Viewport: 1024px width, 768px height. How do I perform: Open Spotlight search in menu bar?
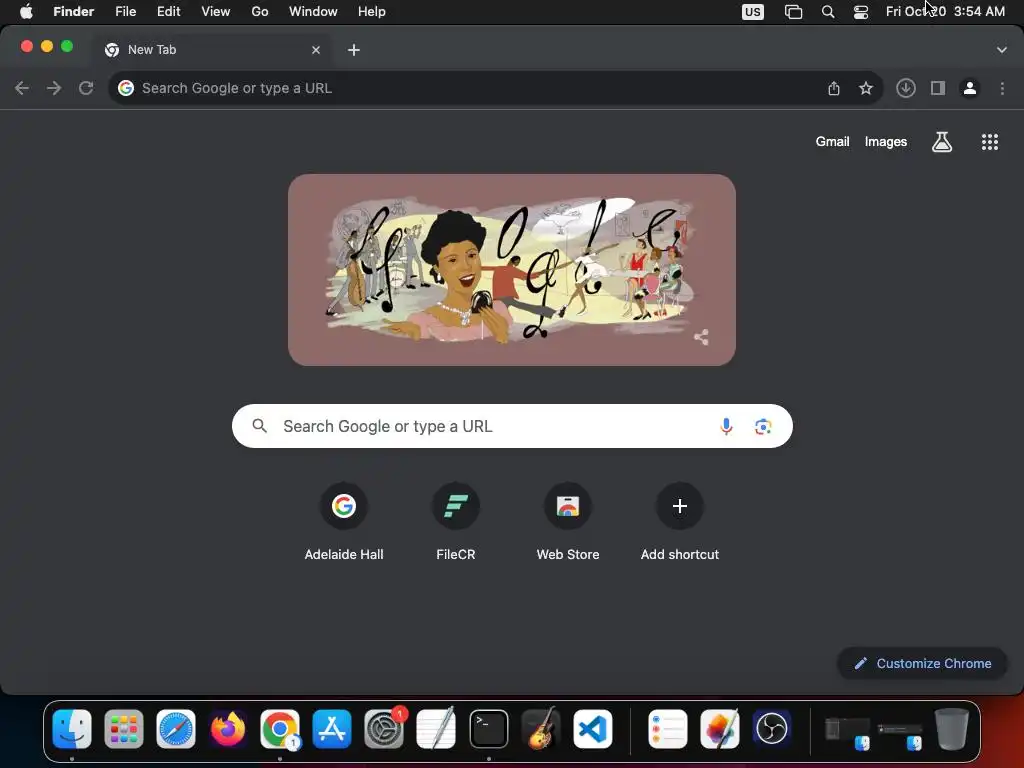pos(828,12)
